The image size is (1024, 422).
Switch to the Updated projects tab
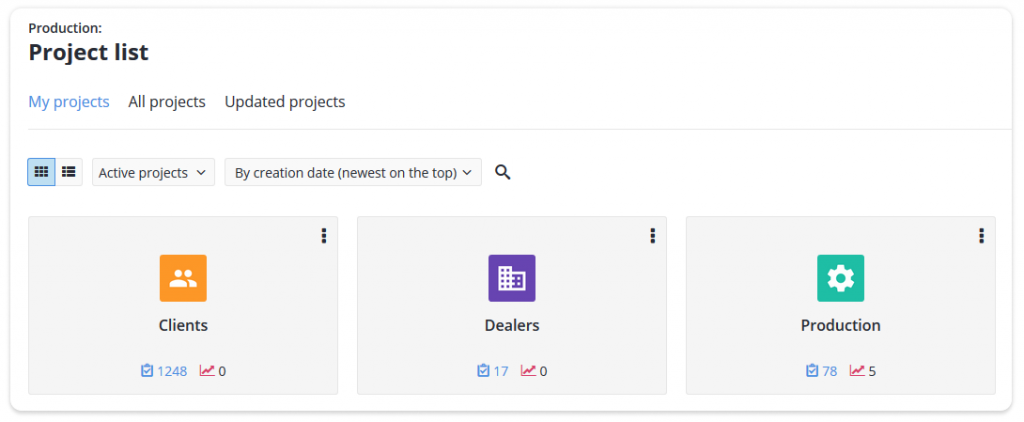[285, 102]
